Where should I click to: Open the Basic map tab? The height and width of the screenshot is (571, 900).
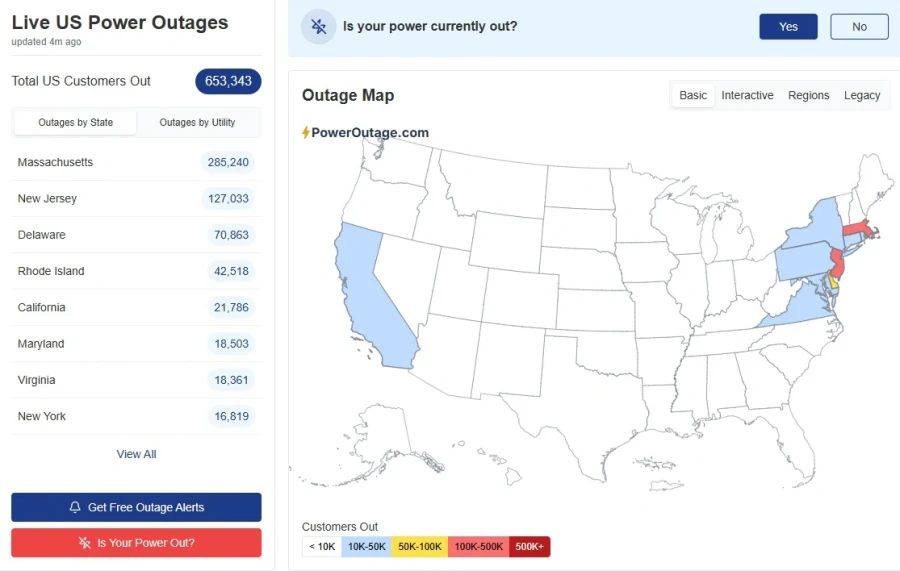pos(693,96)
